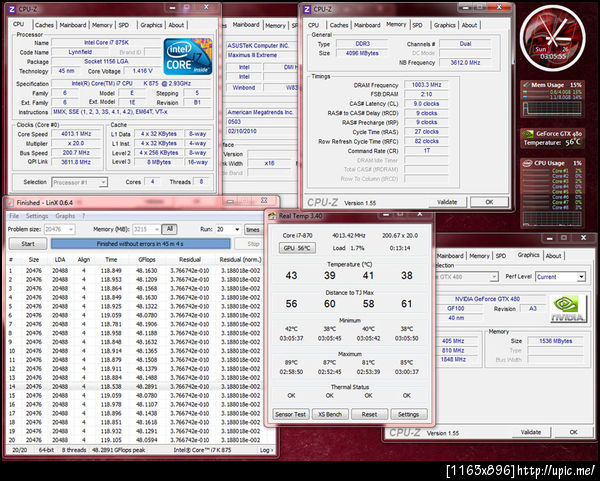The width and height of the screenshot is (600, 481).
Task: Click the XS Bench button in Real Temp
Action: (330, 414)
